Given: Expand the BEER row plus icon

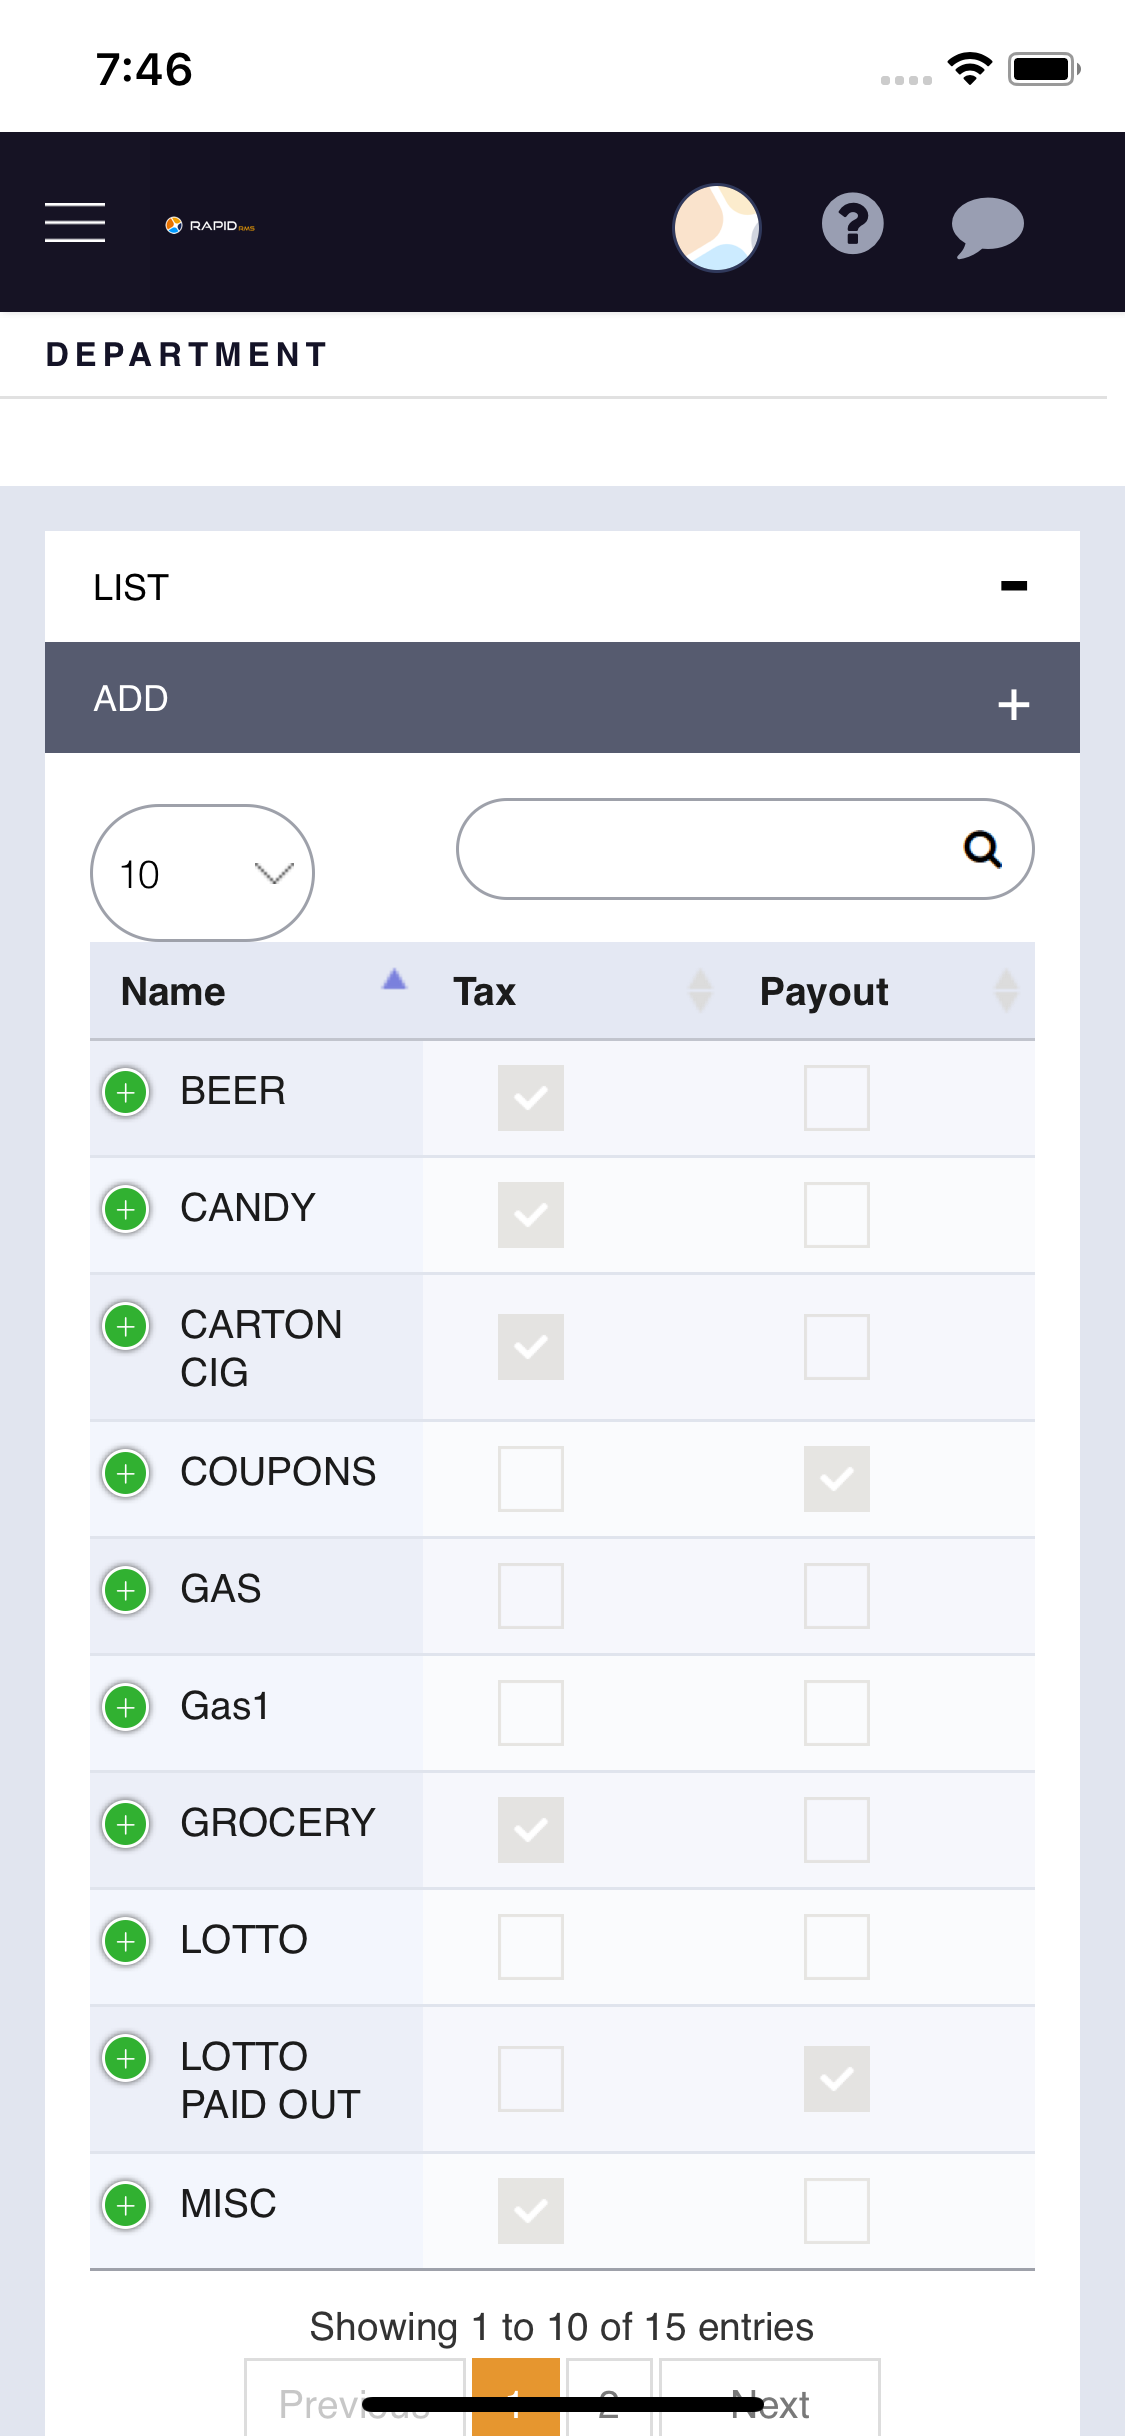Looking at the screenshot, I should 126,1092.
